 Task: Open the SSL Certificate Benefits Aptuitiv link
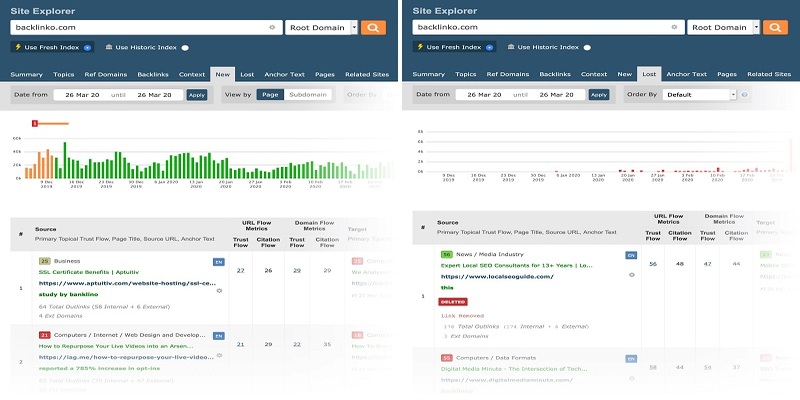pyautogui.click(x=90, y=272)
